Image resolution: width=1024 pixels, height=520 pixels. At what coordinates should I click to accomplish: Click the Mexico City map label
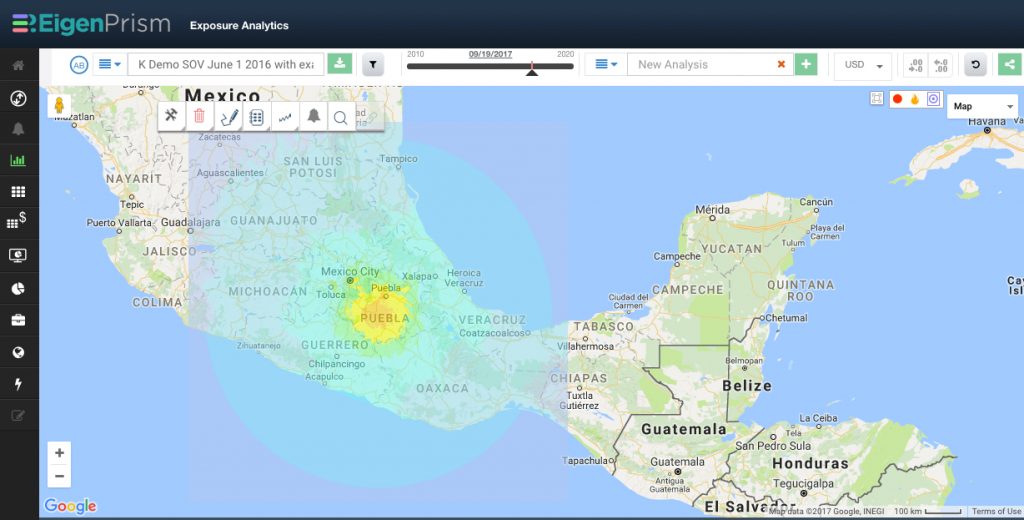349,272
